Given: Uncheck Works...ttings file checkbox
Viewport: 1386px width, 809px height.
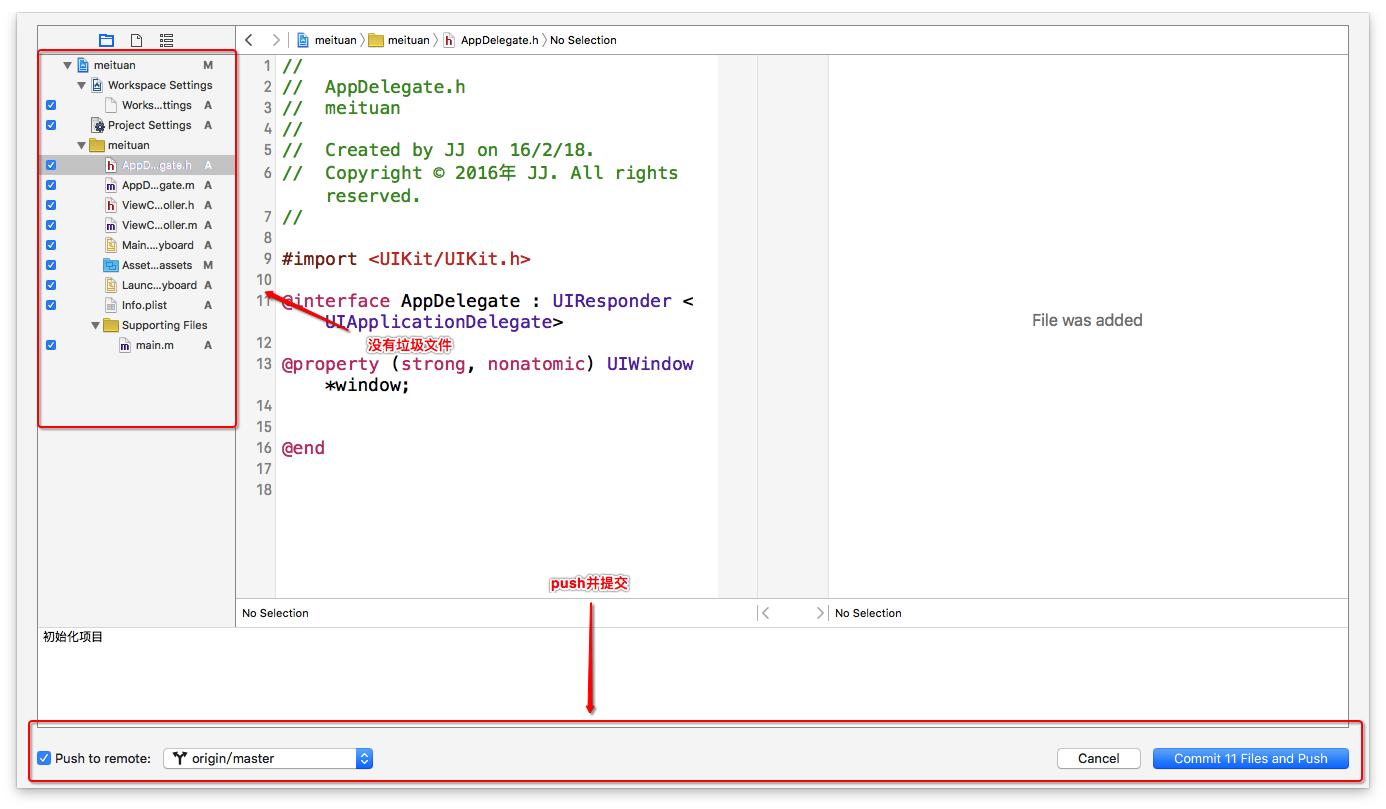Looking at the screenshot, I should point(51,105).
